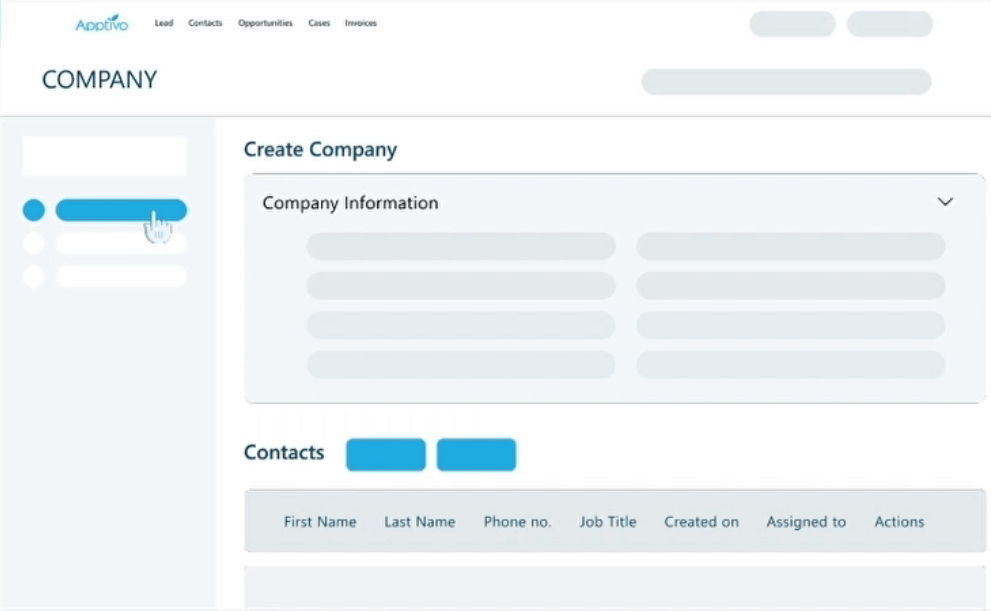Click the second blue button beside Contacts
The height and width of the screenshot is (611, 991).
(476, 454)
